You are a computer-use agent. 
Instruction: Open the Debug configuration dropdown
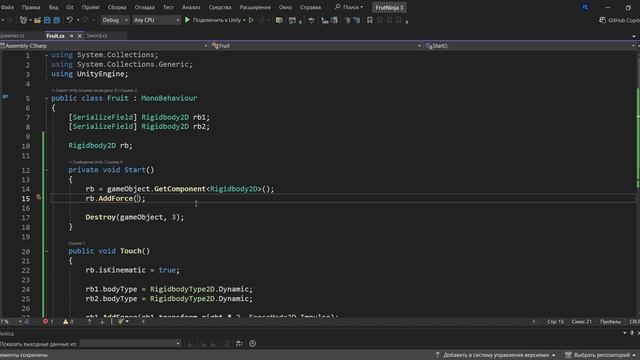pyautogui.click(x=115, y=20)
